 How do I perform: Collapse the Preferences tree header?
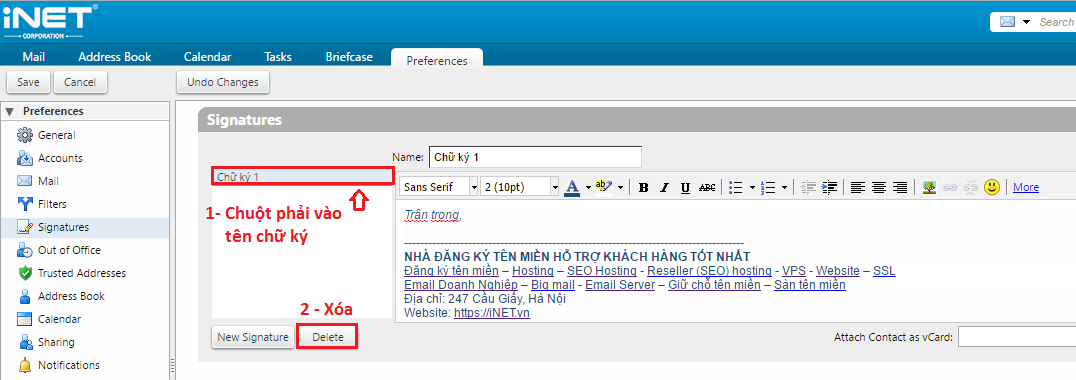(x=10, y=111)
